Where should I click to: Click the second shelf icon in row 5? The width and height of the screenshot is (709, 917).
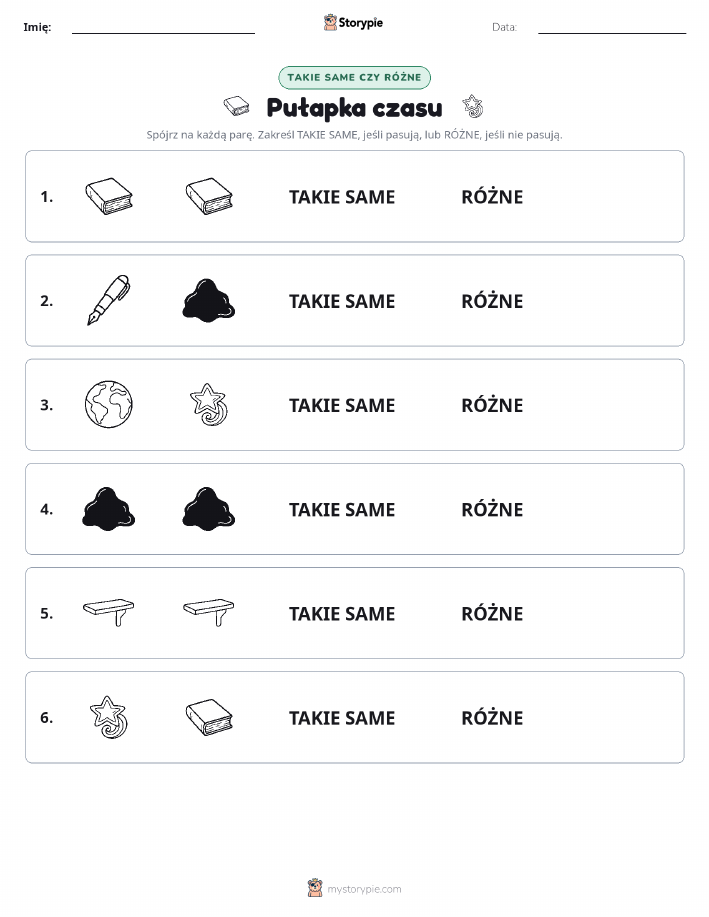click(x=209, y=612)
